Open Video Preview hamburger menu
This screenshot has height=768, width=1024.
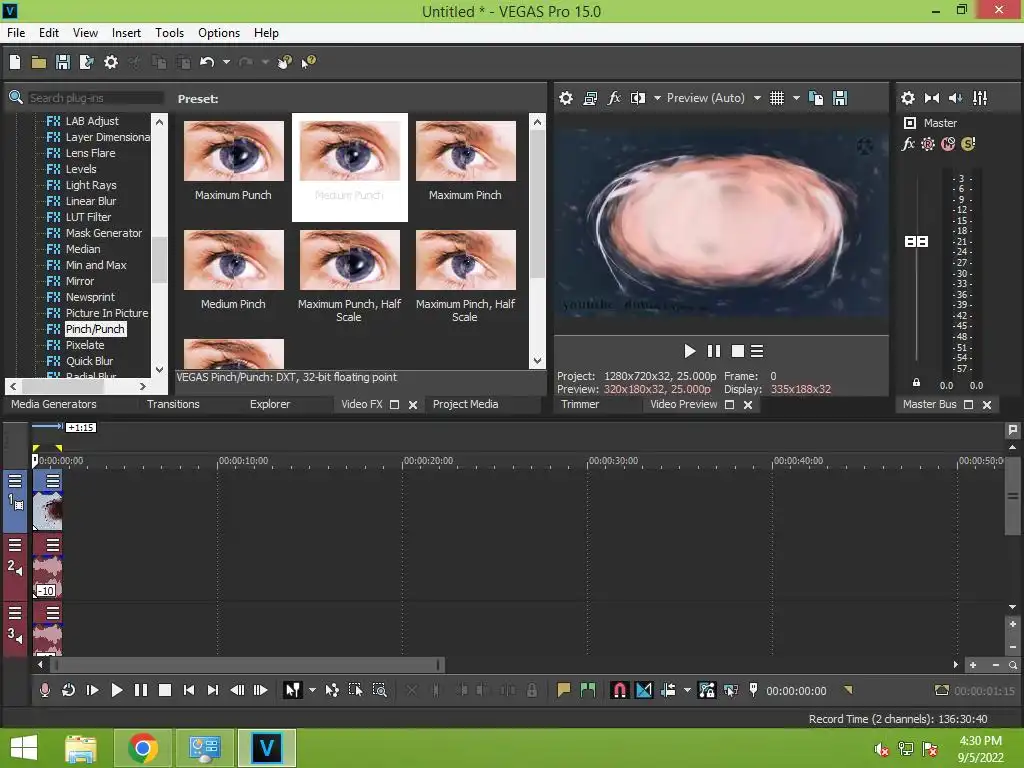tap(757, 351)
